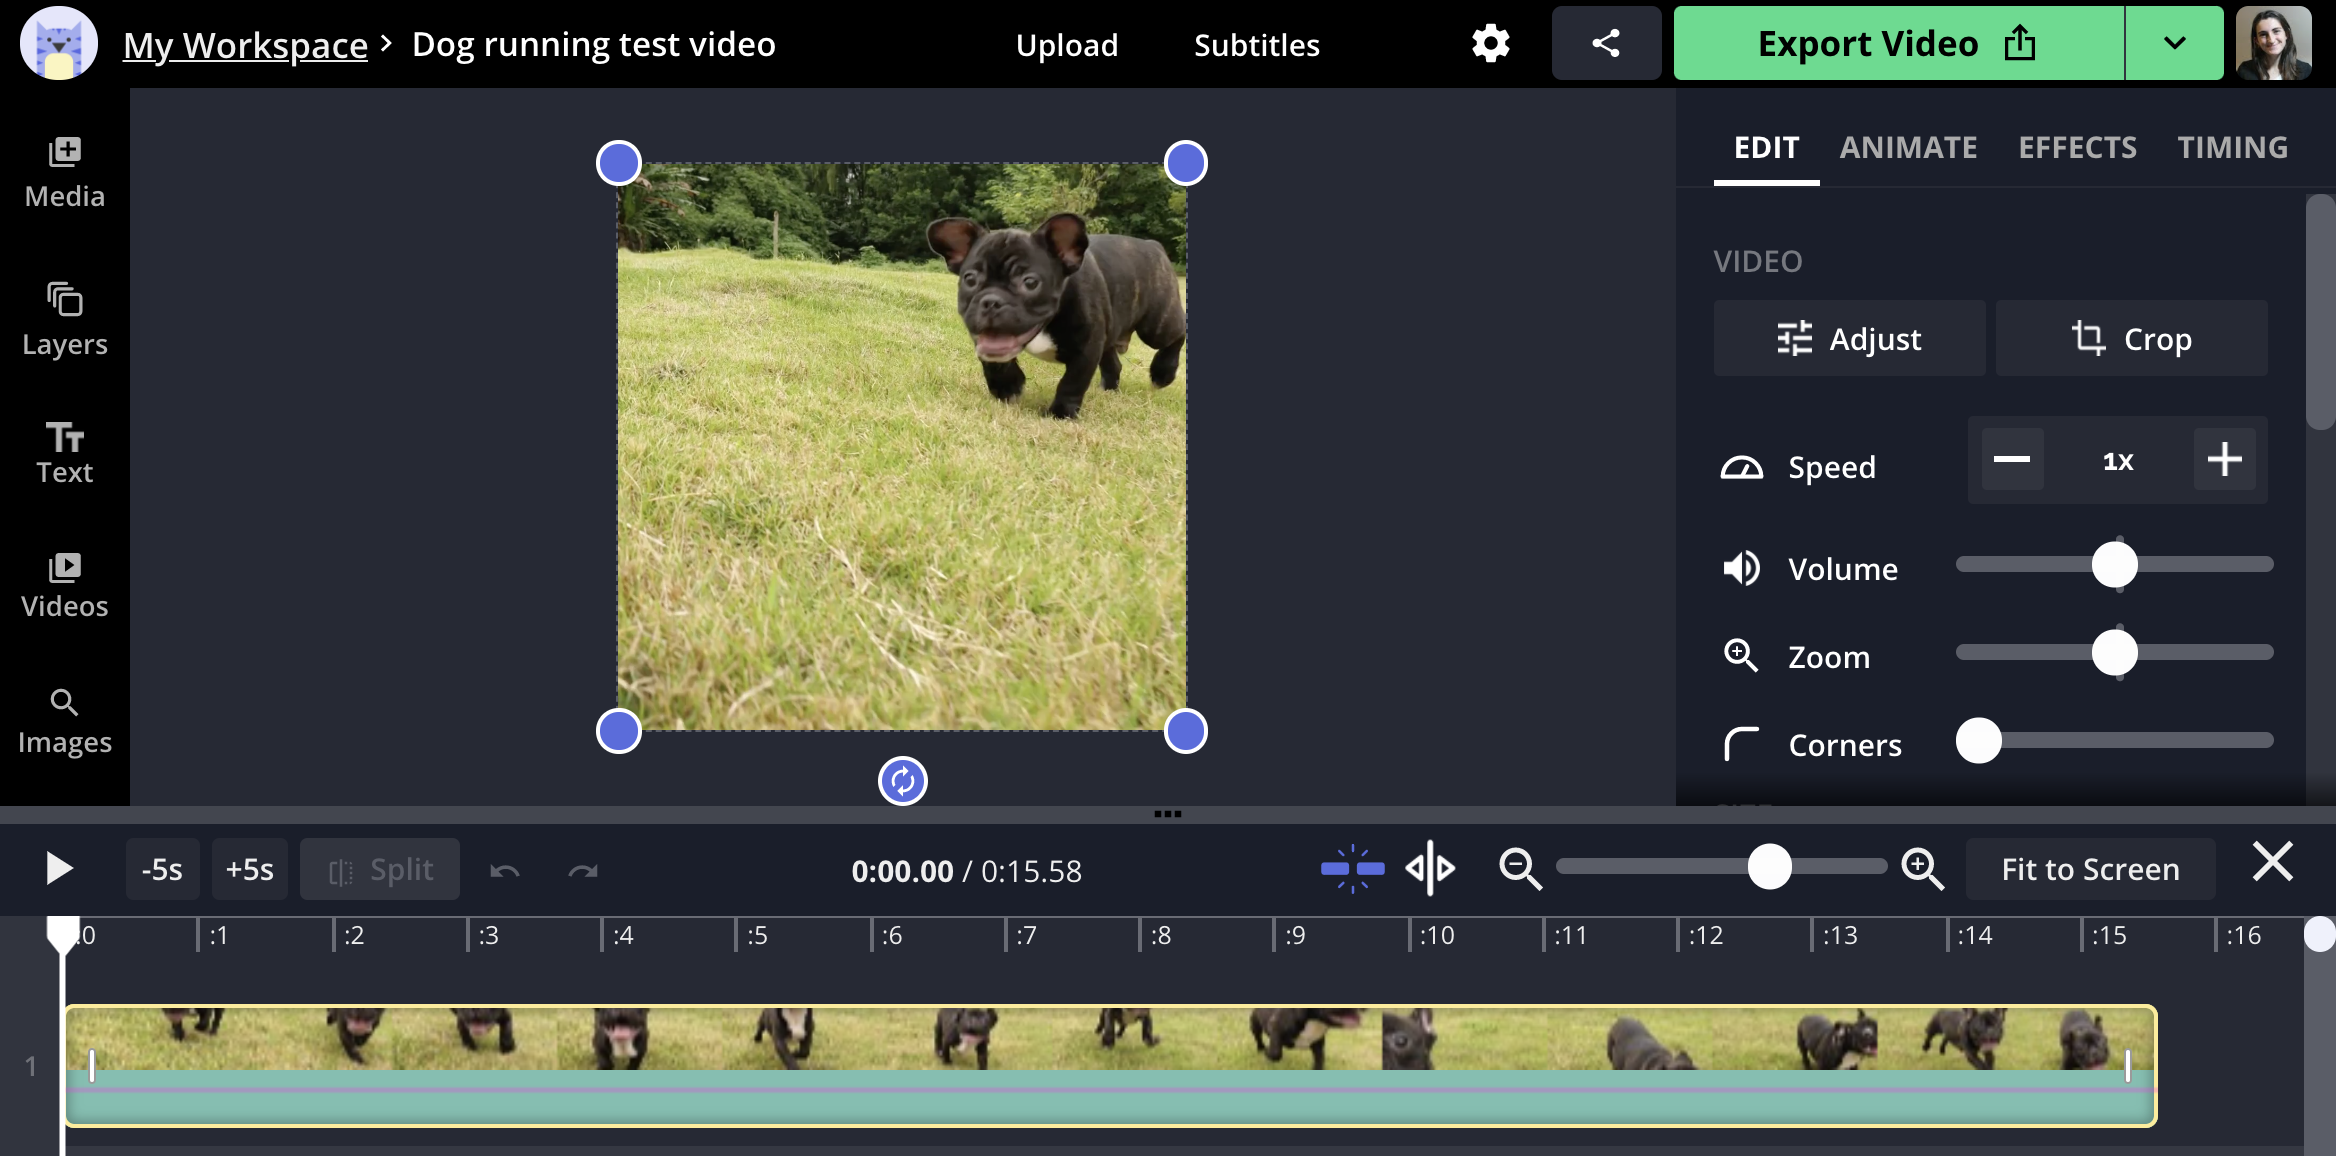Image resolution: width=2336 pixels, height=1156 pixels.
Task: Switch to the ANIMATE tab
Action: (1908, 147)
